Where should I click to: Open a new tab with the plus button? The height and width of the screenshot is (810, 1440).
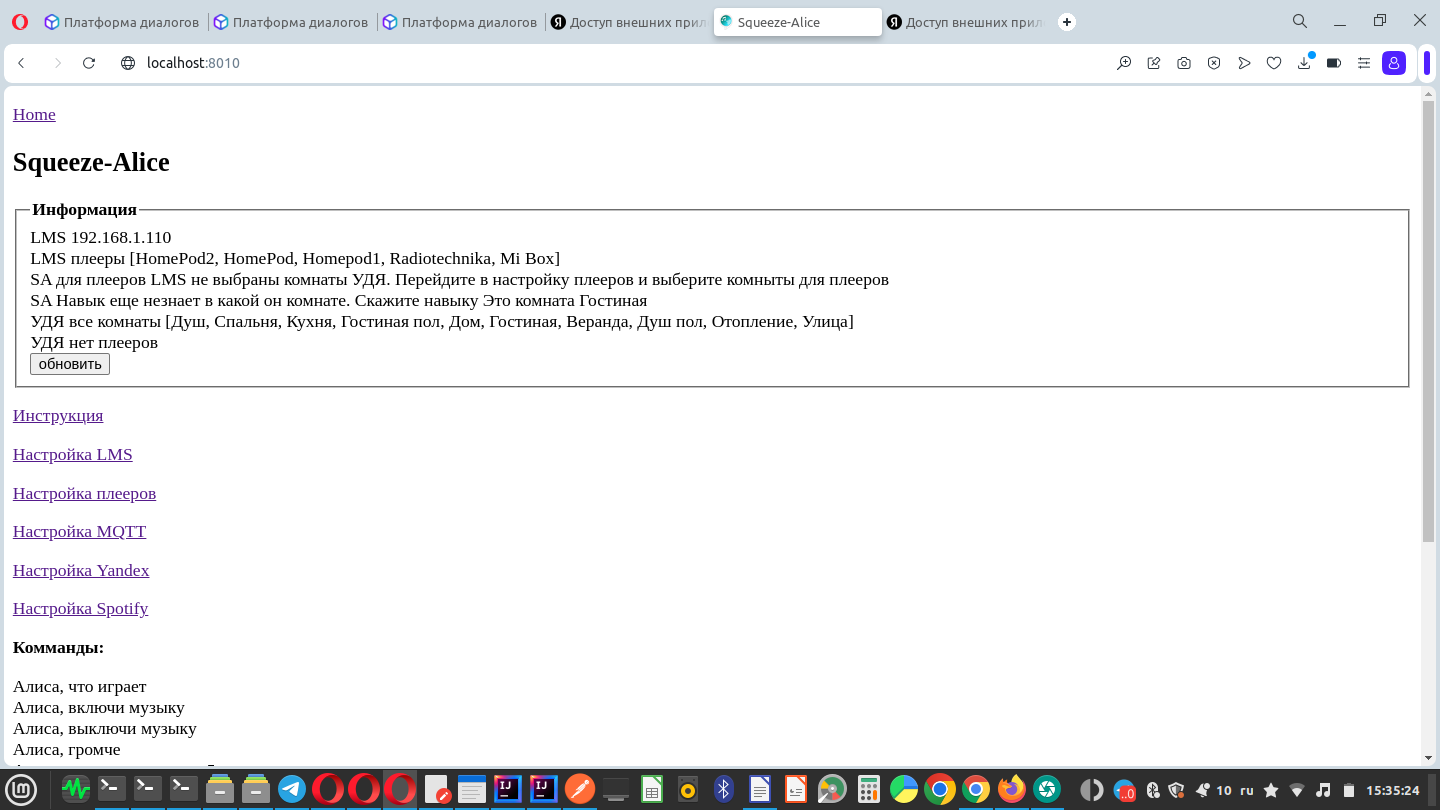1067,22
